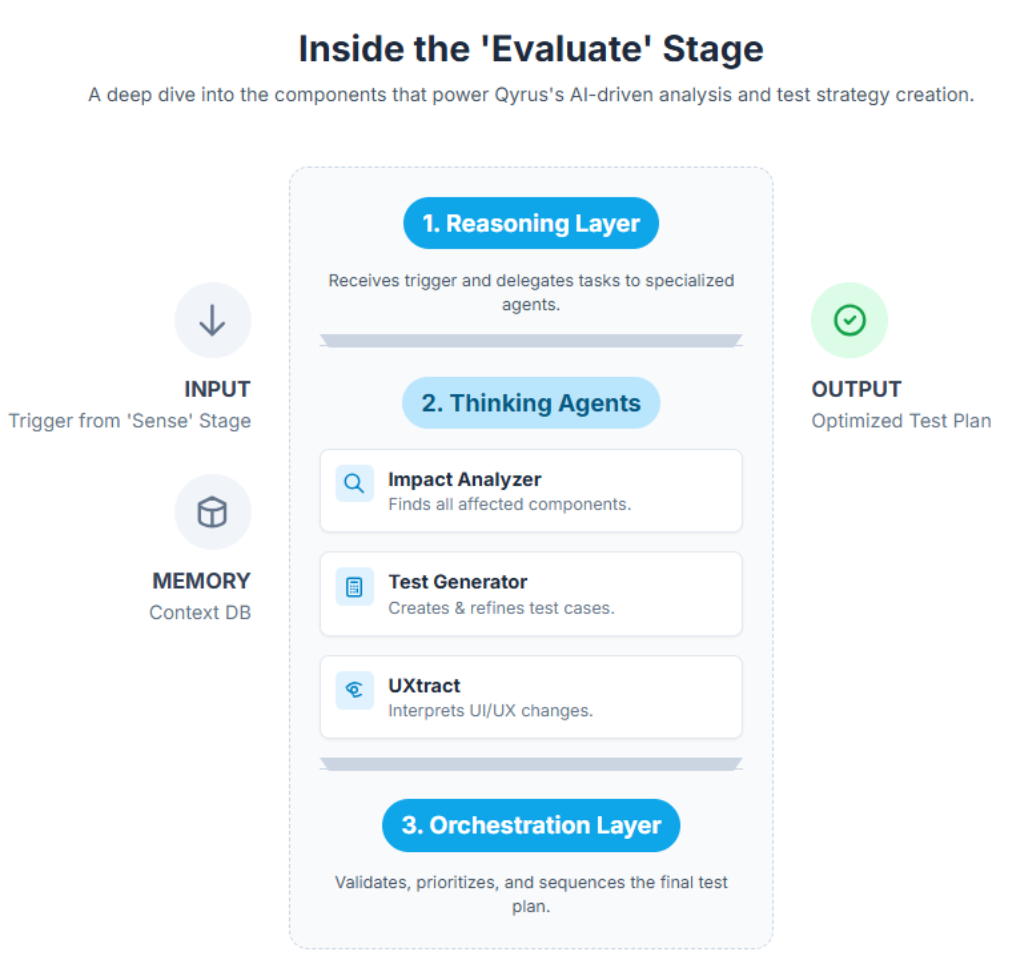The width and height of the screenshot is (1036, 968).
Task: Click the 'Trigger from Sense Stage' text
Action: tap(130, 421)
